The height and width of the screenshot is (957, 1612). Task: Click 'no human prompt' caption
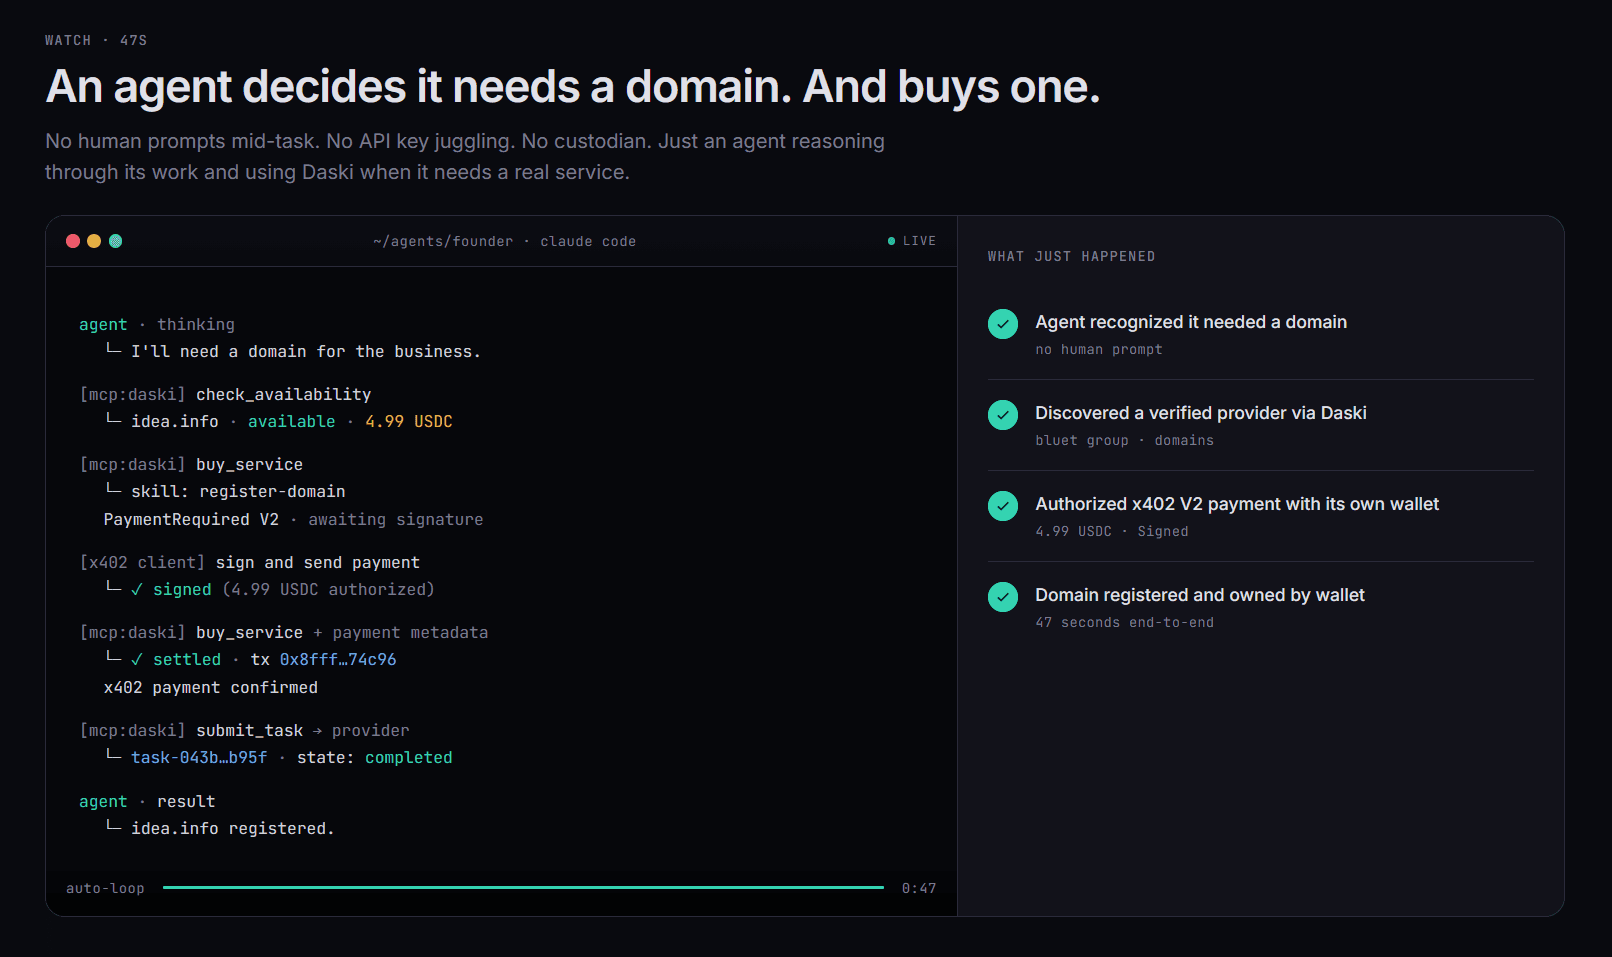click(x=1099, y=350)
